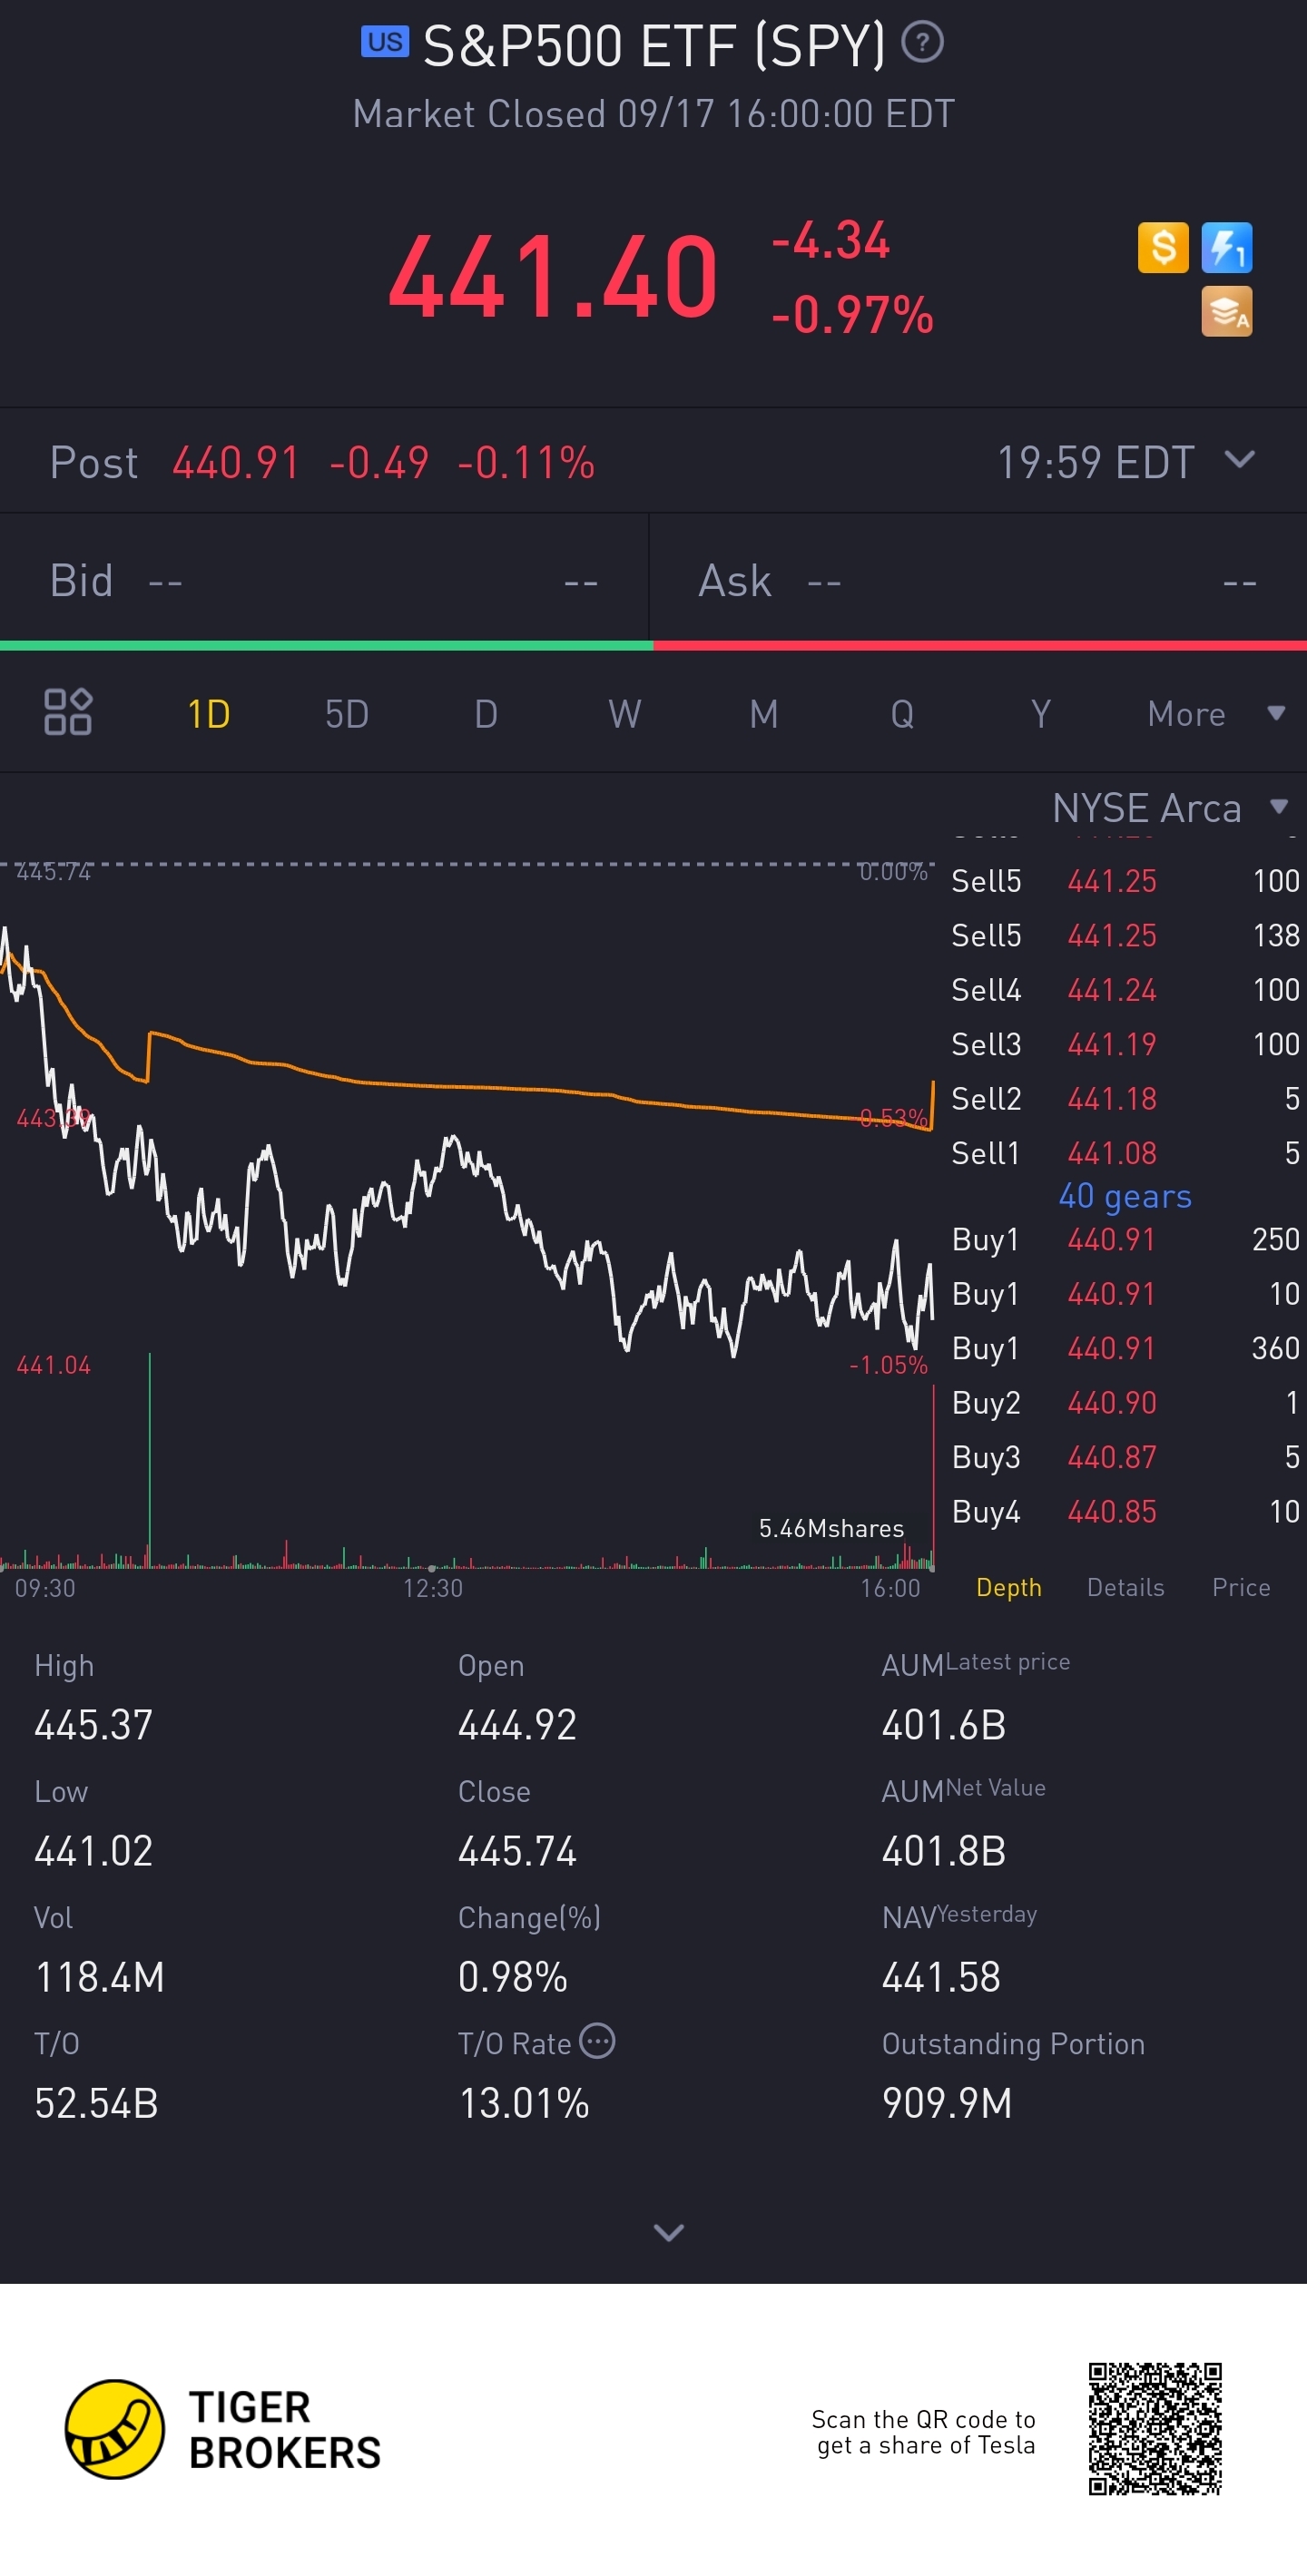Open the NYSE Arca exchange dropdown
Screen dimensions: 1307x2576
point(1170,807)
